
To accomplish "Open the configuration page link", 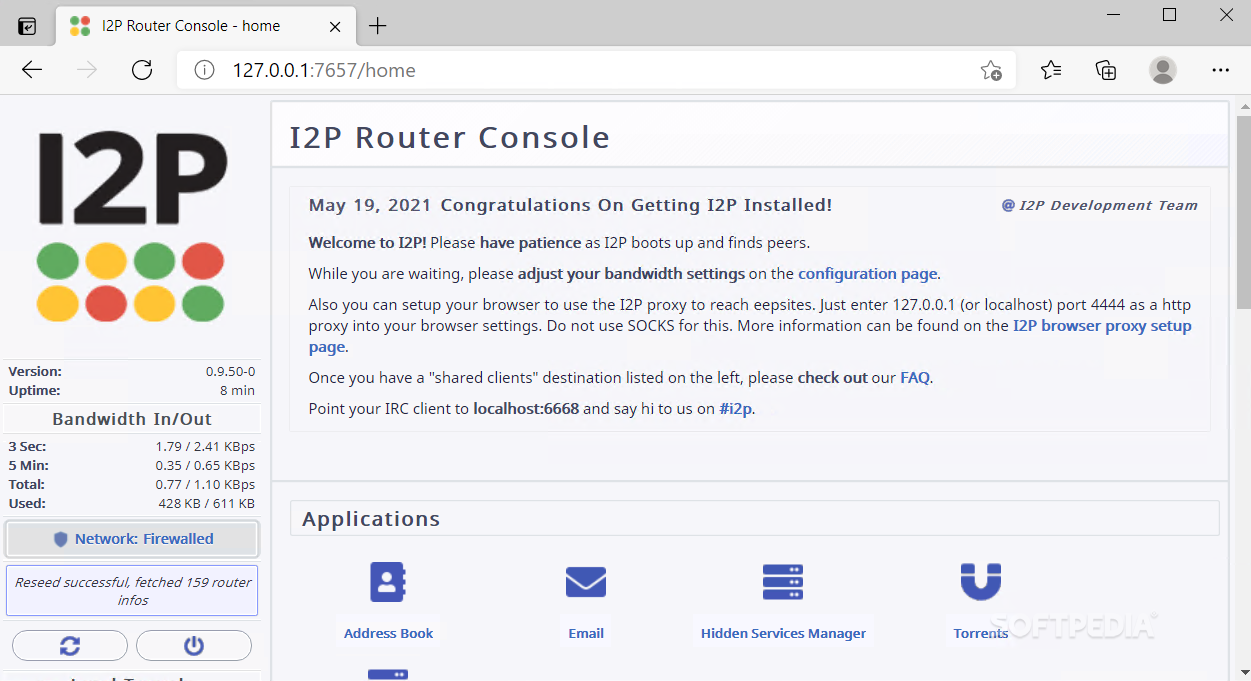I will pos(868,273).
